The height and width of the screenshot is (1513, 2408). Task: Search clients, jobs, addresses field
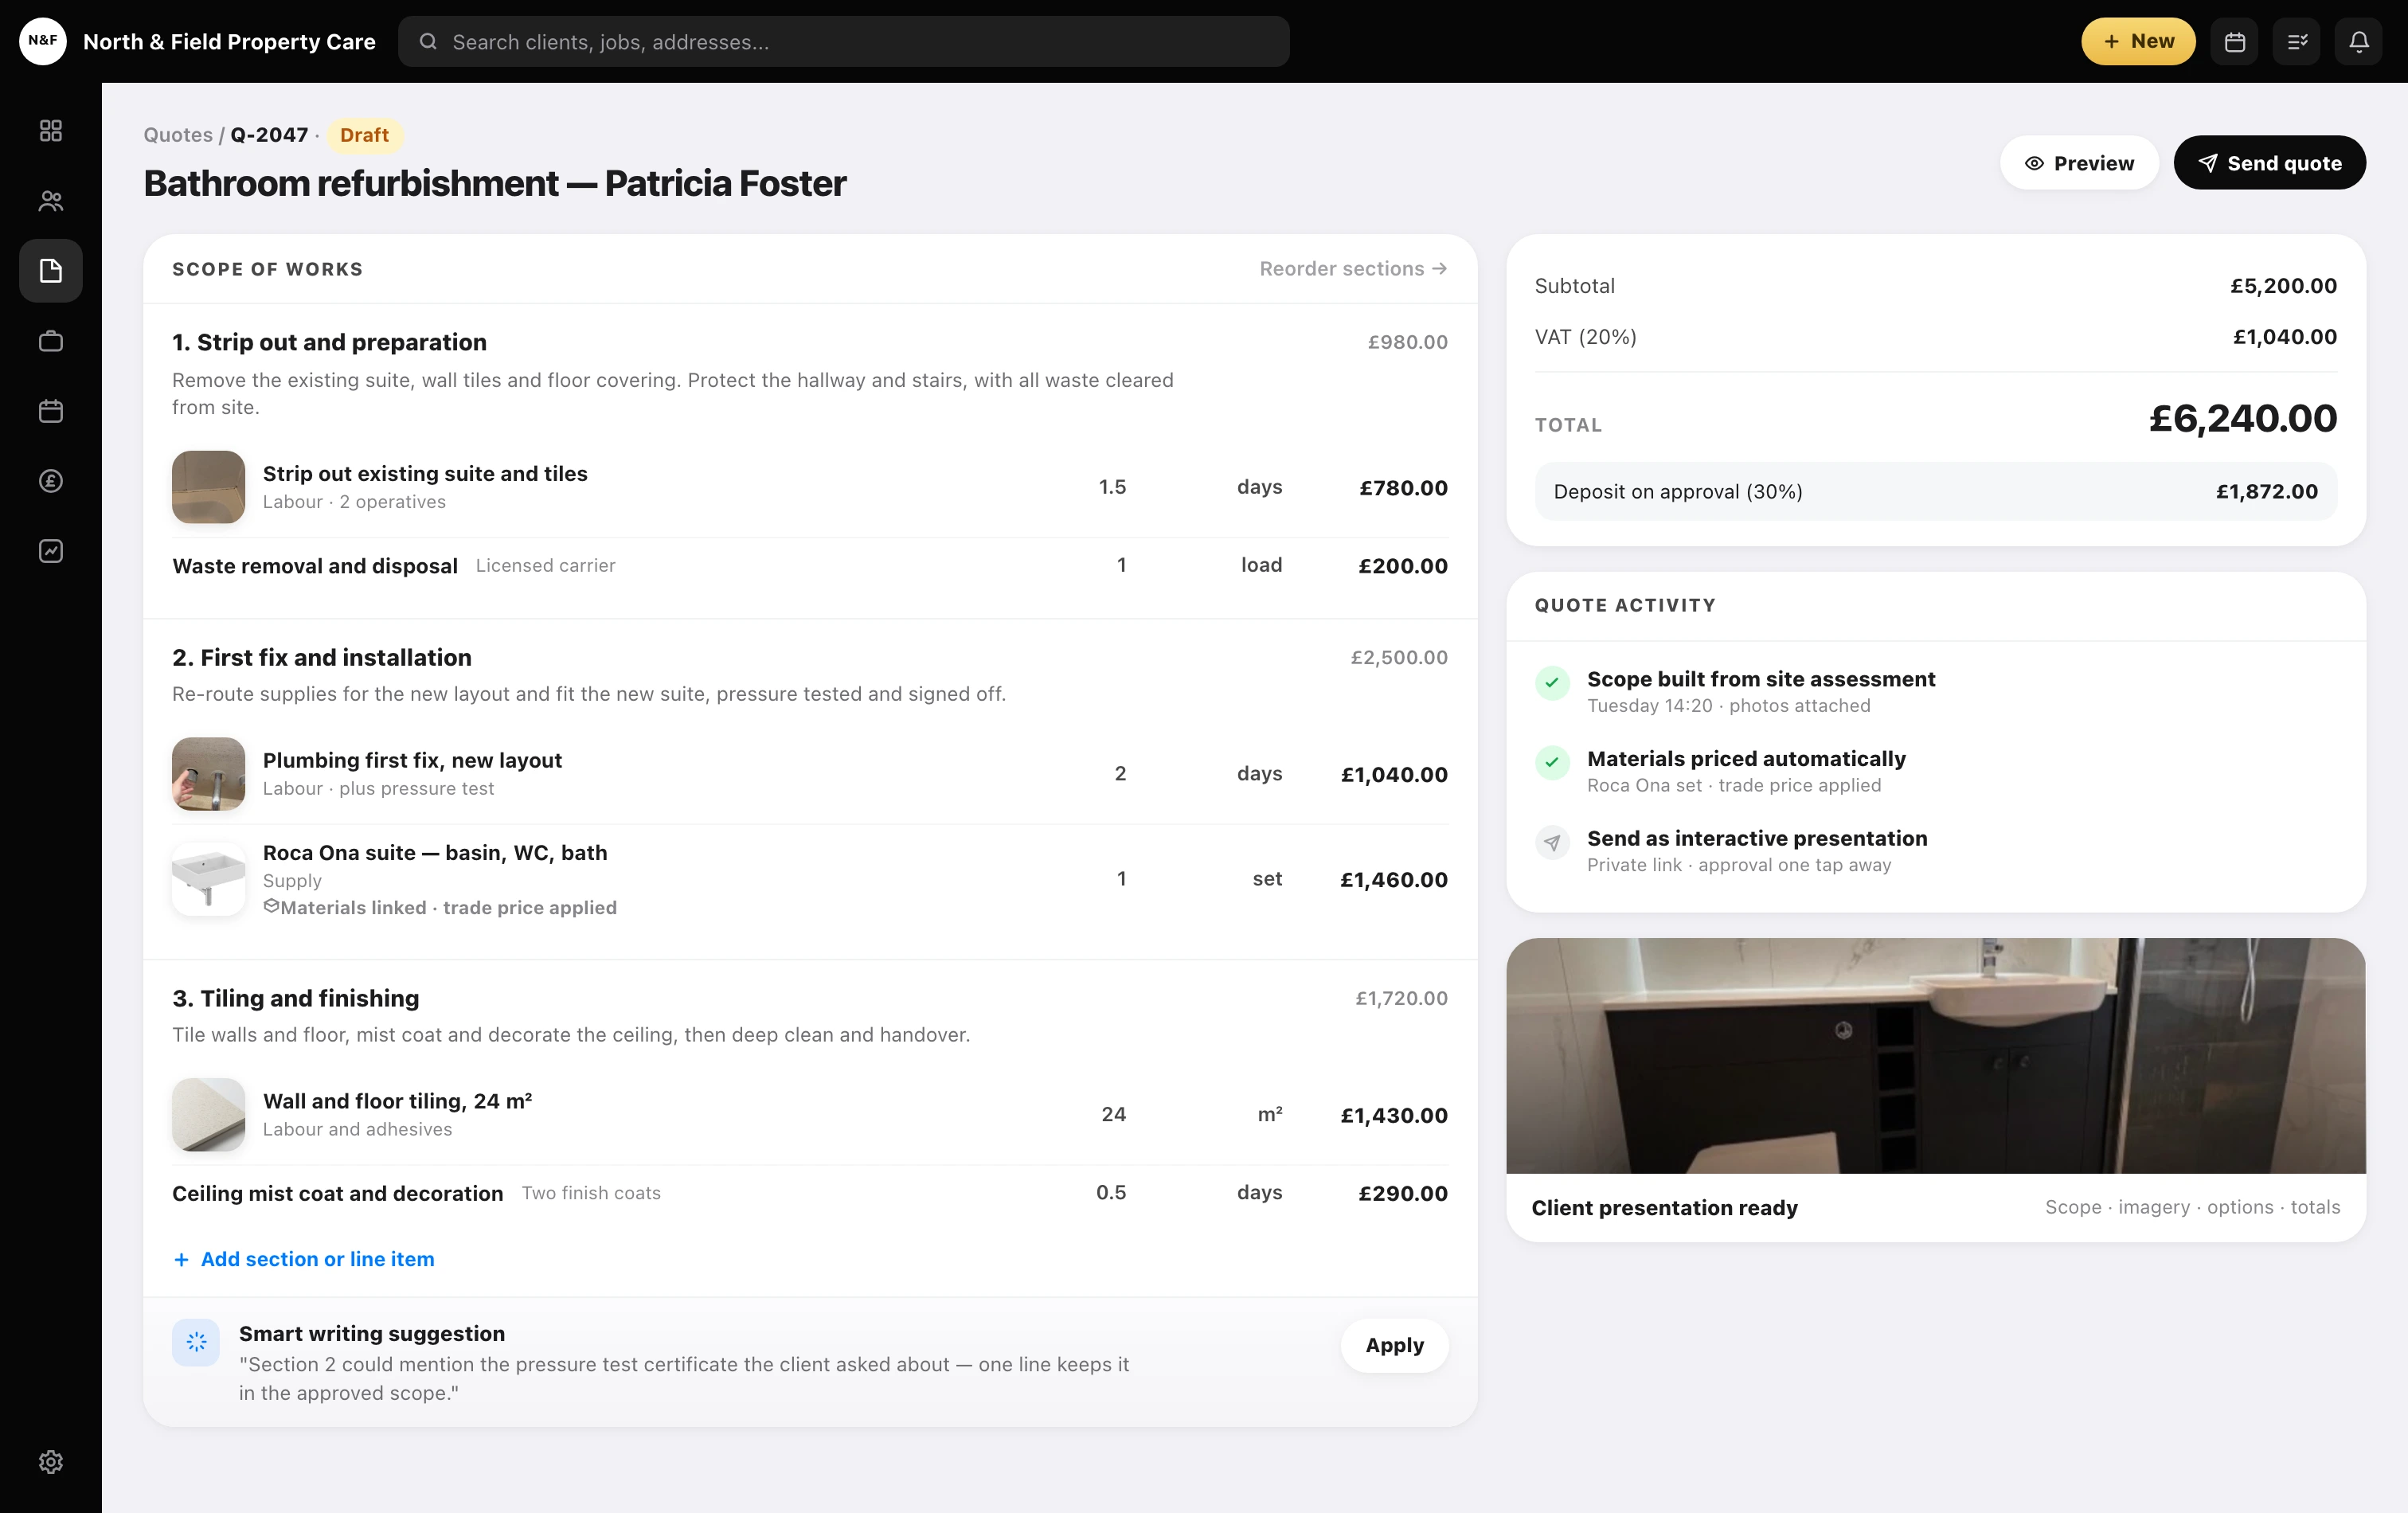tap(844, 41)
